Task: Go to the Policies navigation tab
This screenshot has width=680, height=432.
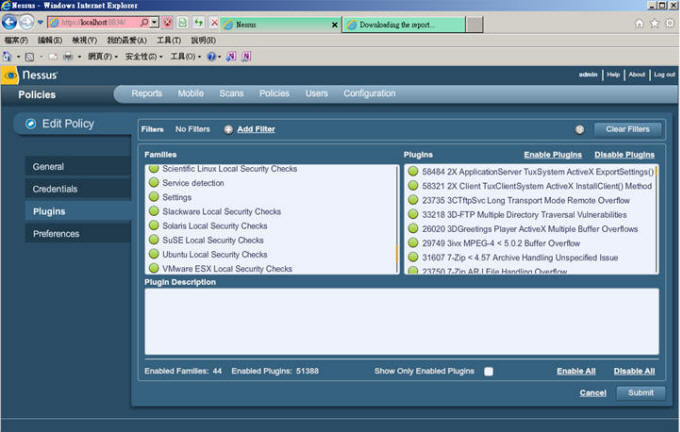Action: tap(274, 93)
